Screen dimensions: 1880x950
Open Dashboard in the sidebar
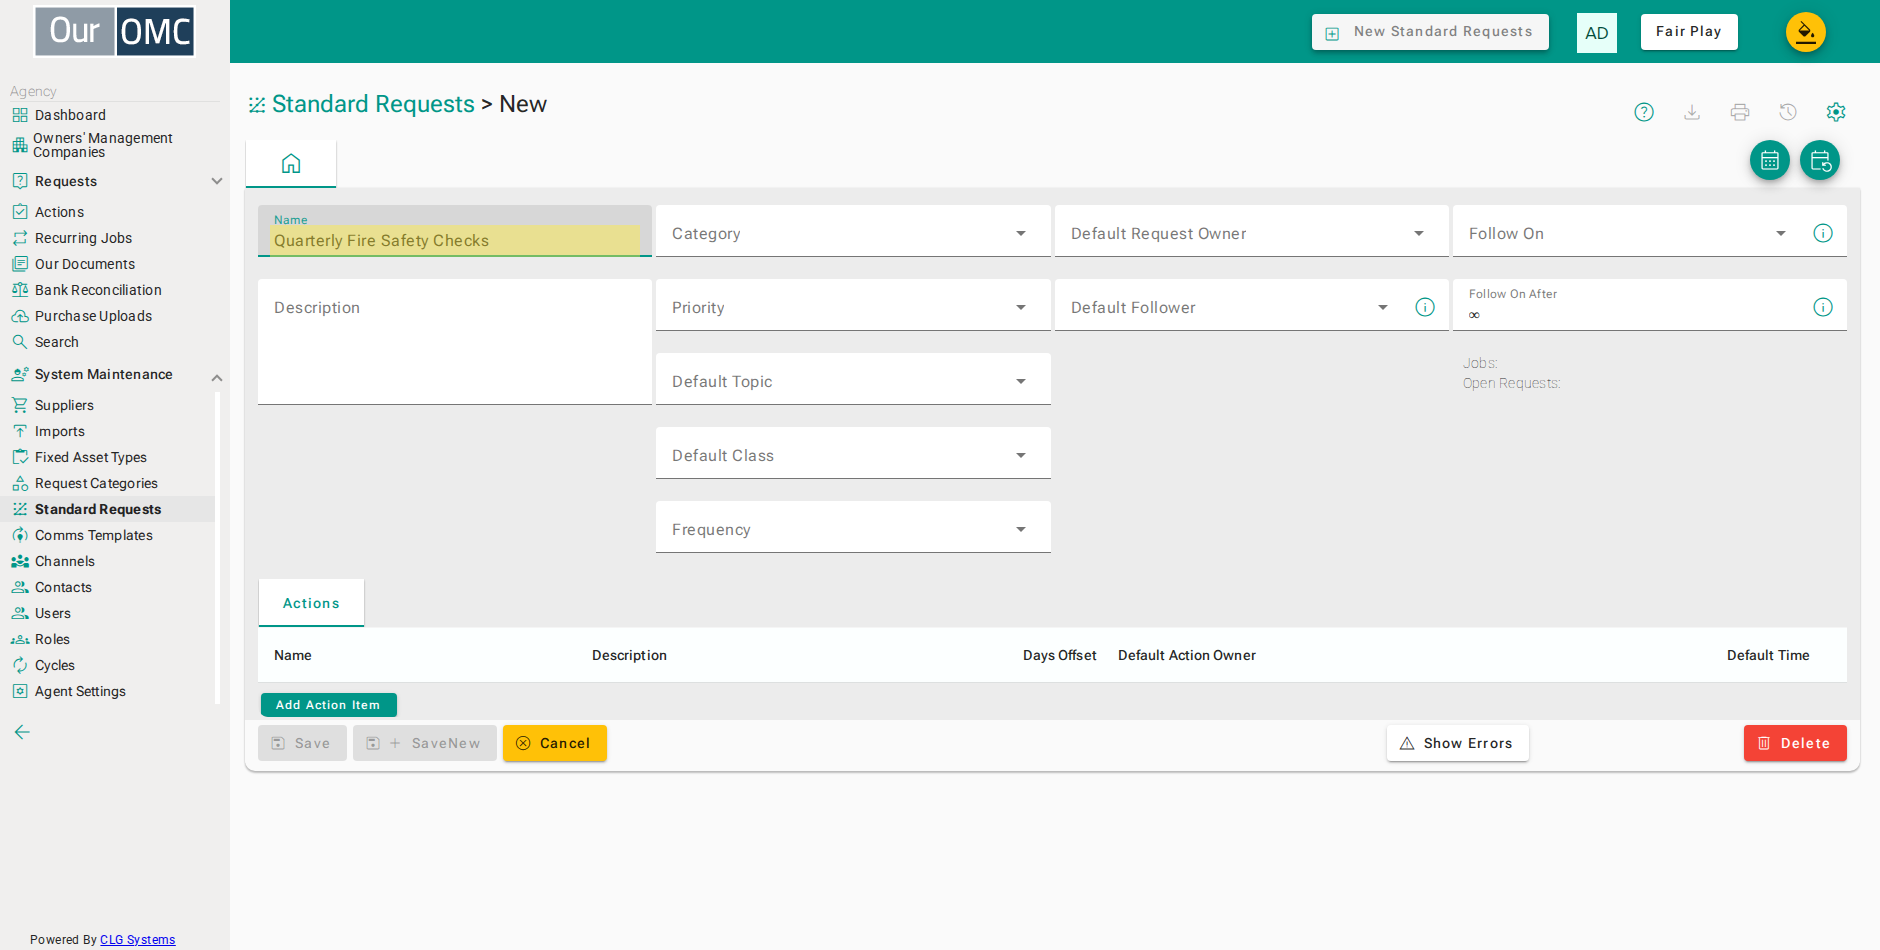point(70,115)
